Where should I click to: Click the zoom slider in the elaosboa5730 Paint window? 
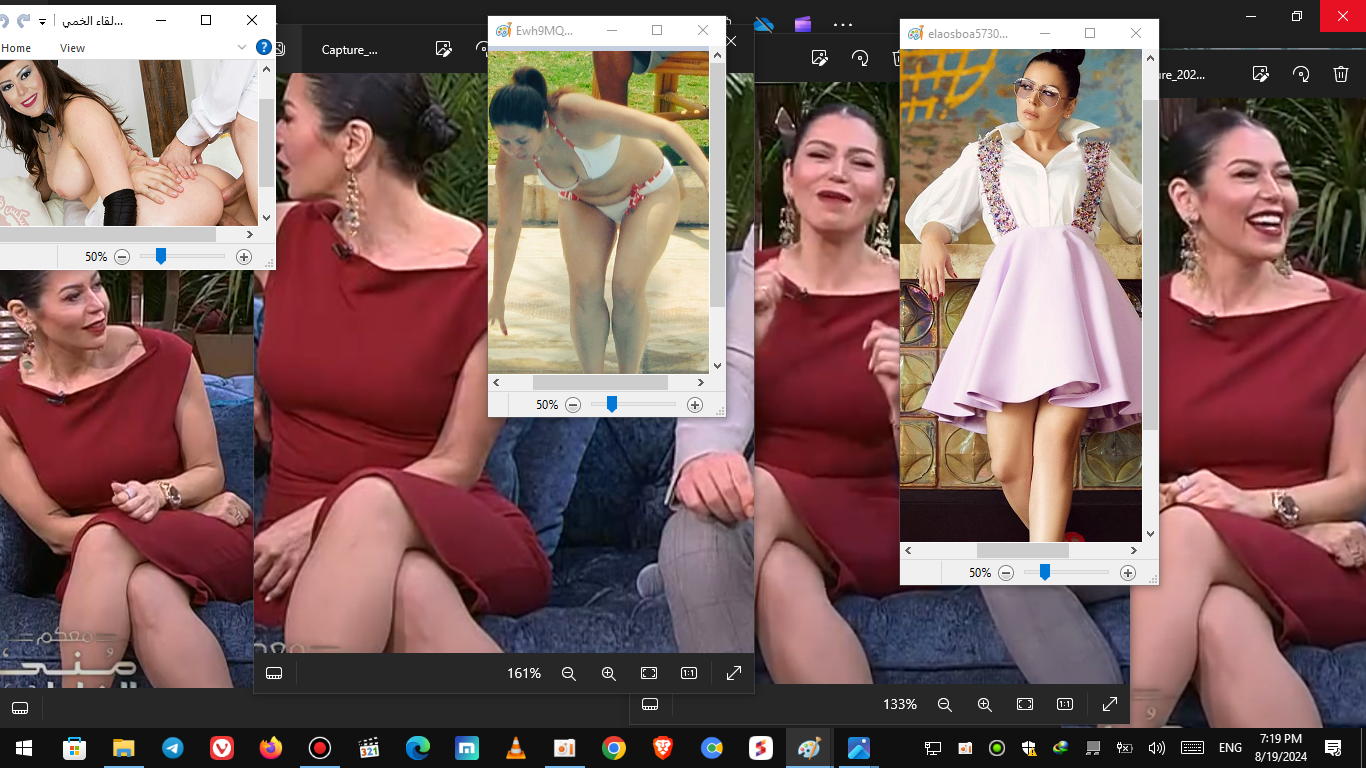click(1044, 573)
